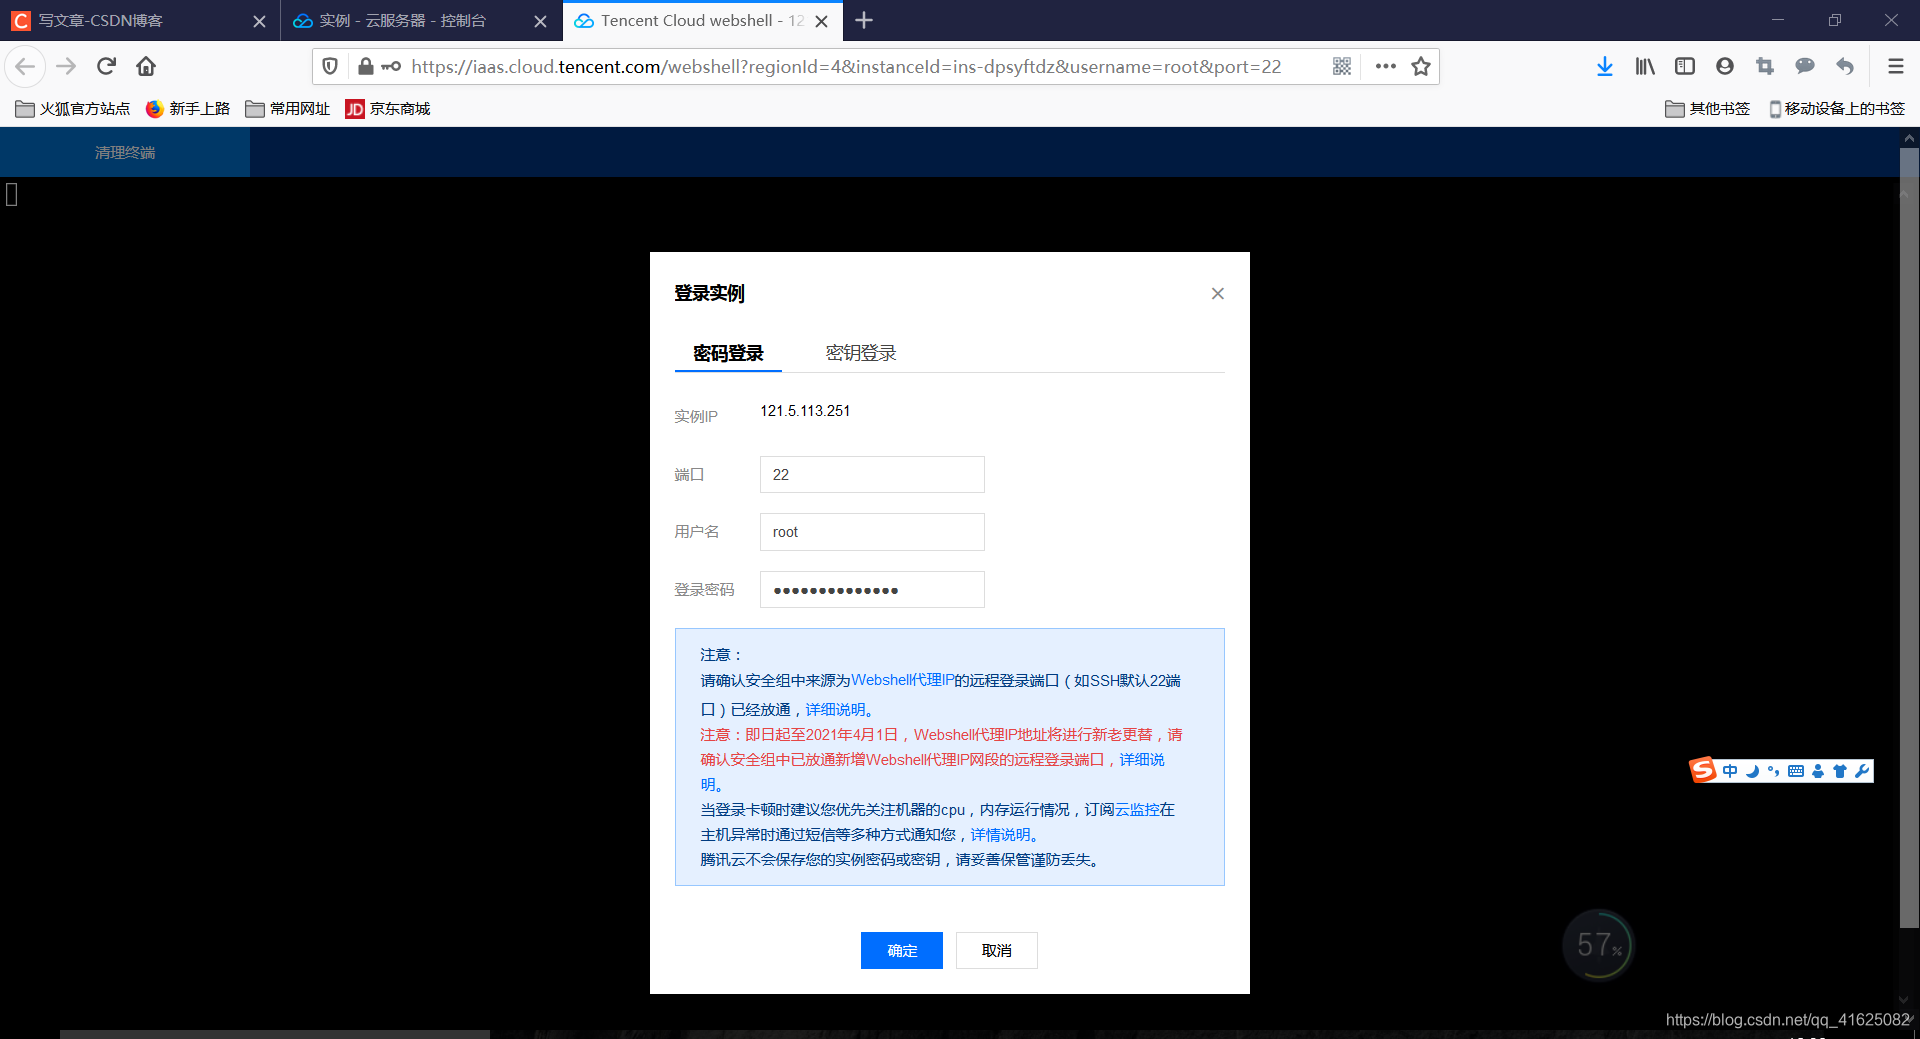Open Sogou soft keyboard icon
Viewport: 1920px width, 1039px height.
click(x=1796, y=771)
